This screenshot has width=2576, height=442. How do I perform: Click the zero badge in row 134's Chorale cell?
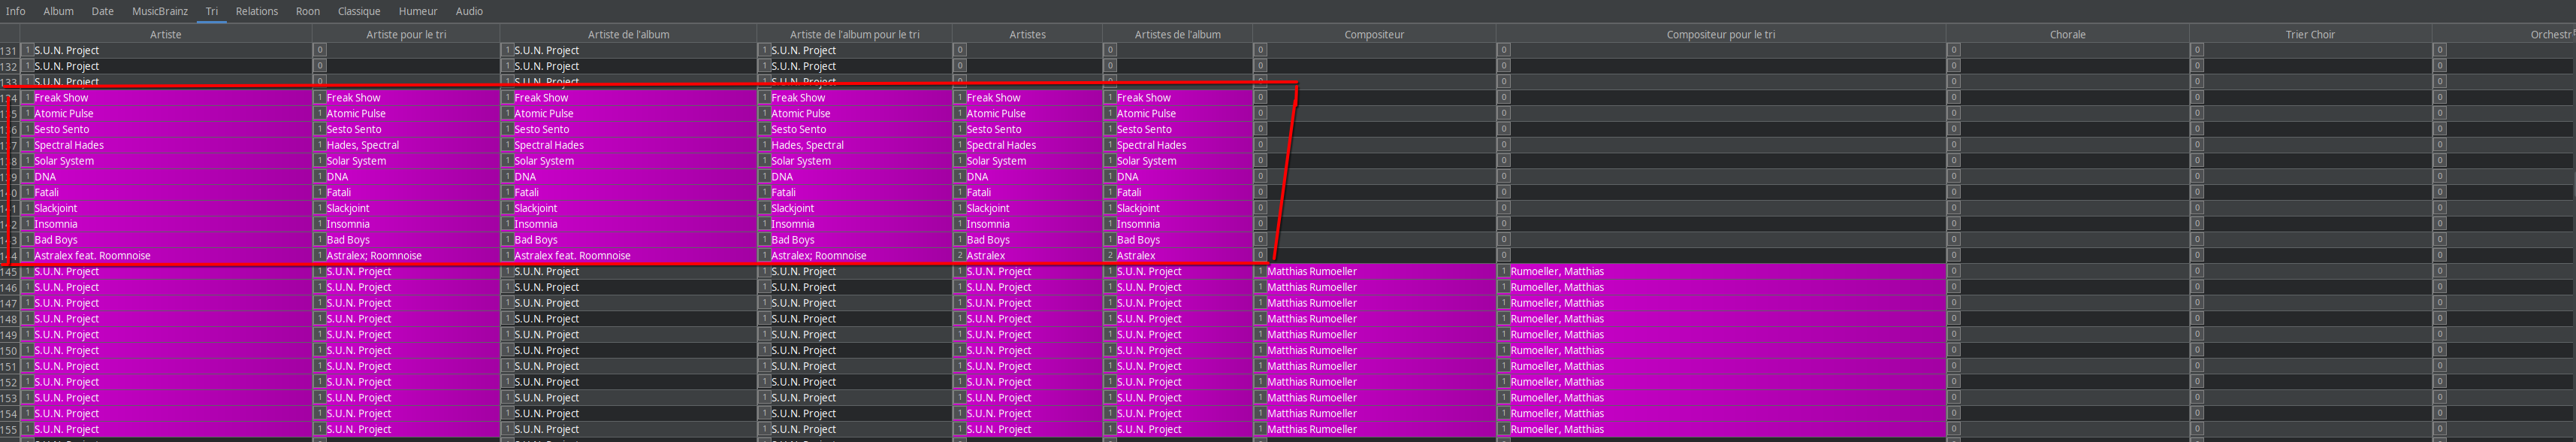(x=1953, y=97)
